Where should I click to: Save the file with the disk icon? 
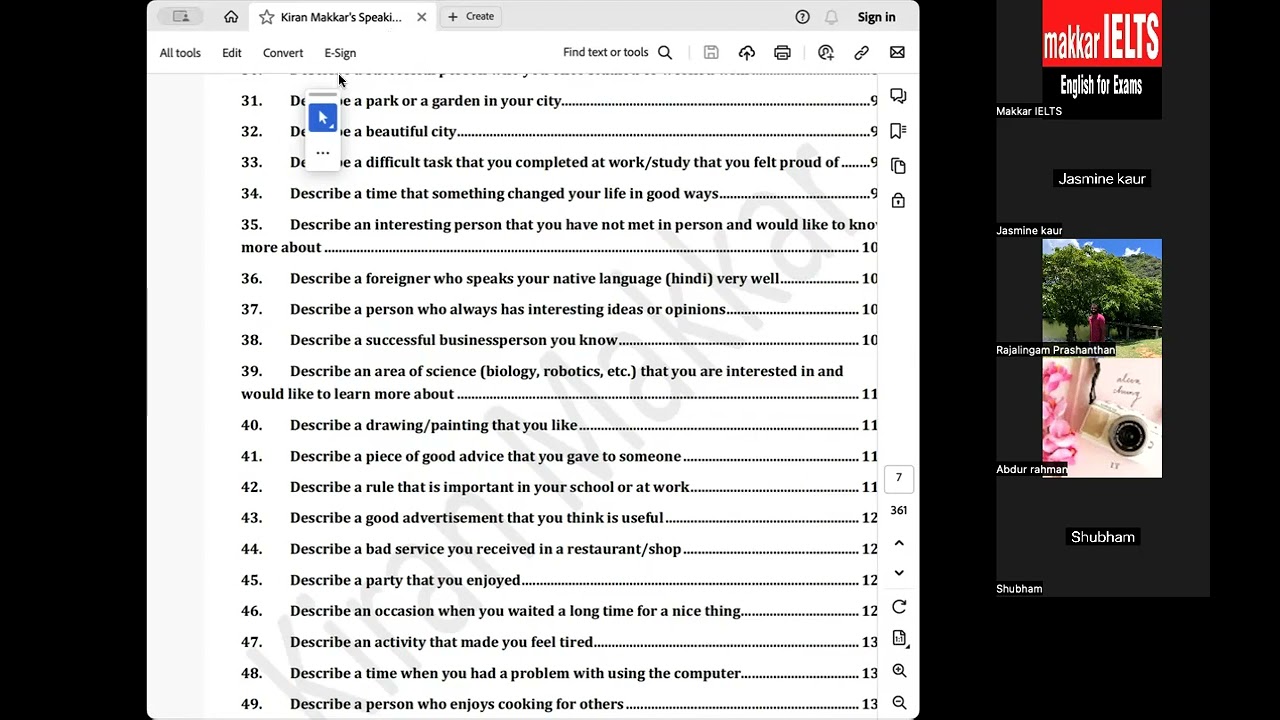click(711, 53)
